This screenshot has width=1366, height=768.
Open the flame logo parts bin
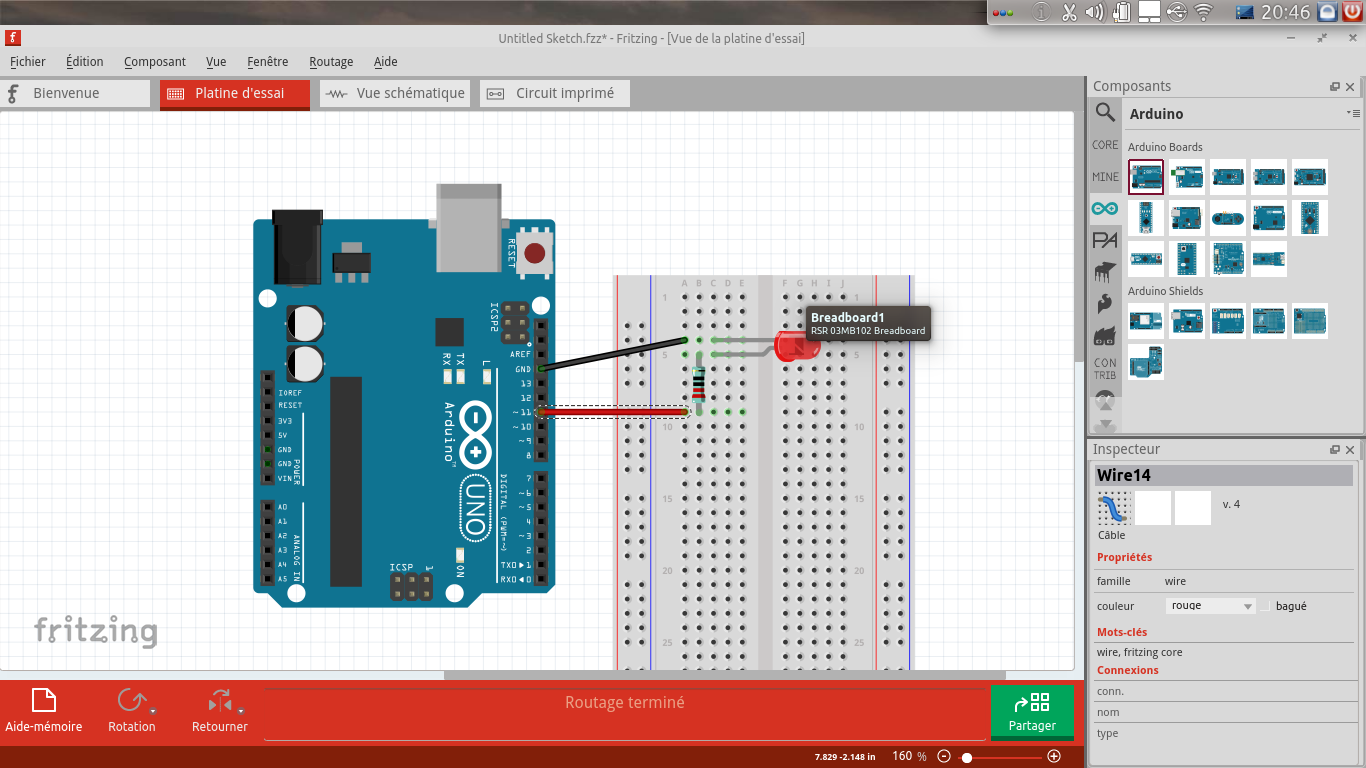(x=1105, y=302)
